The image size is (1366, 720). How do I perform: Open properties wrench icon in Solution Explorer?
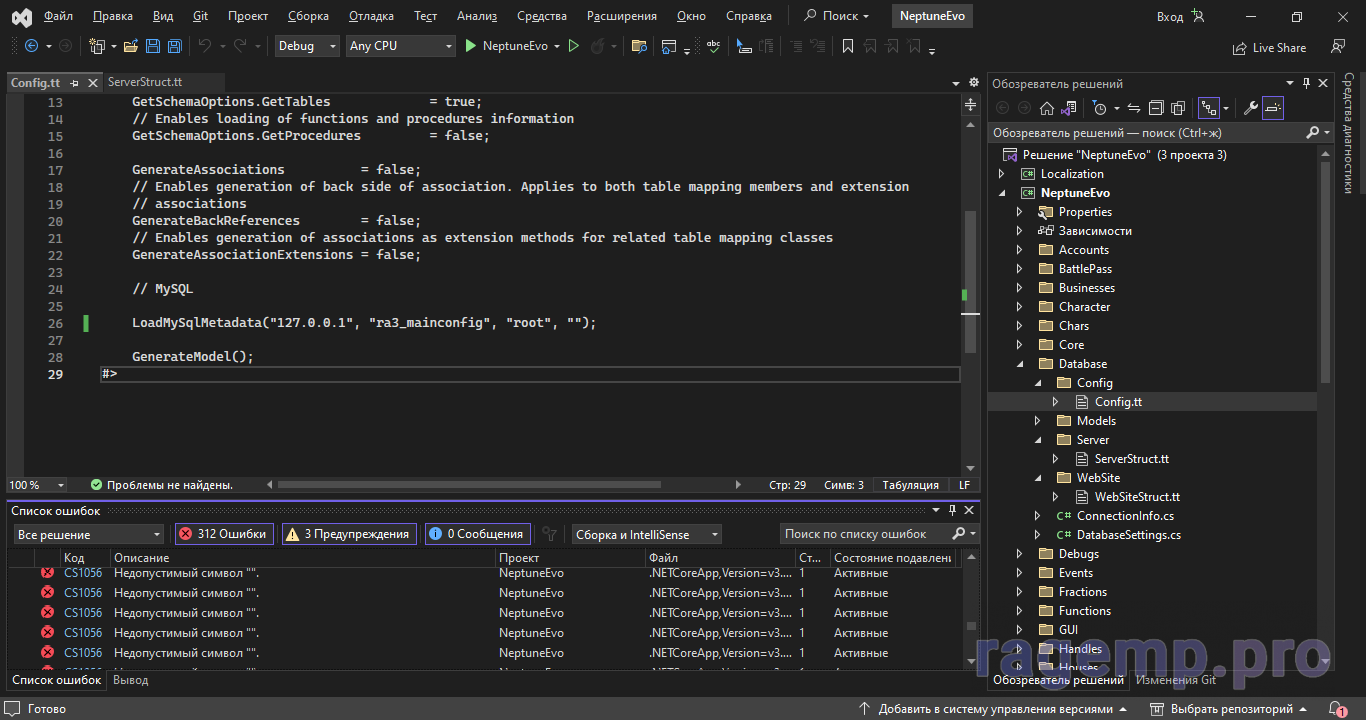[1250, 108]
